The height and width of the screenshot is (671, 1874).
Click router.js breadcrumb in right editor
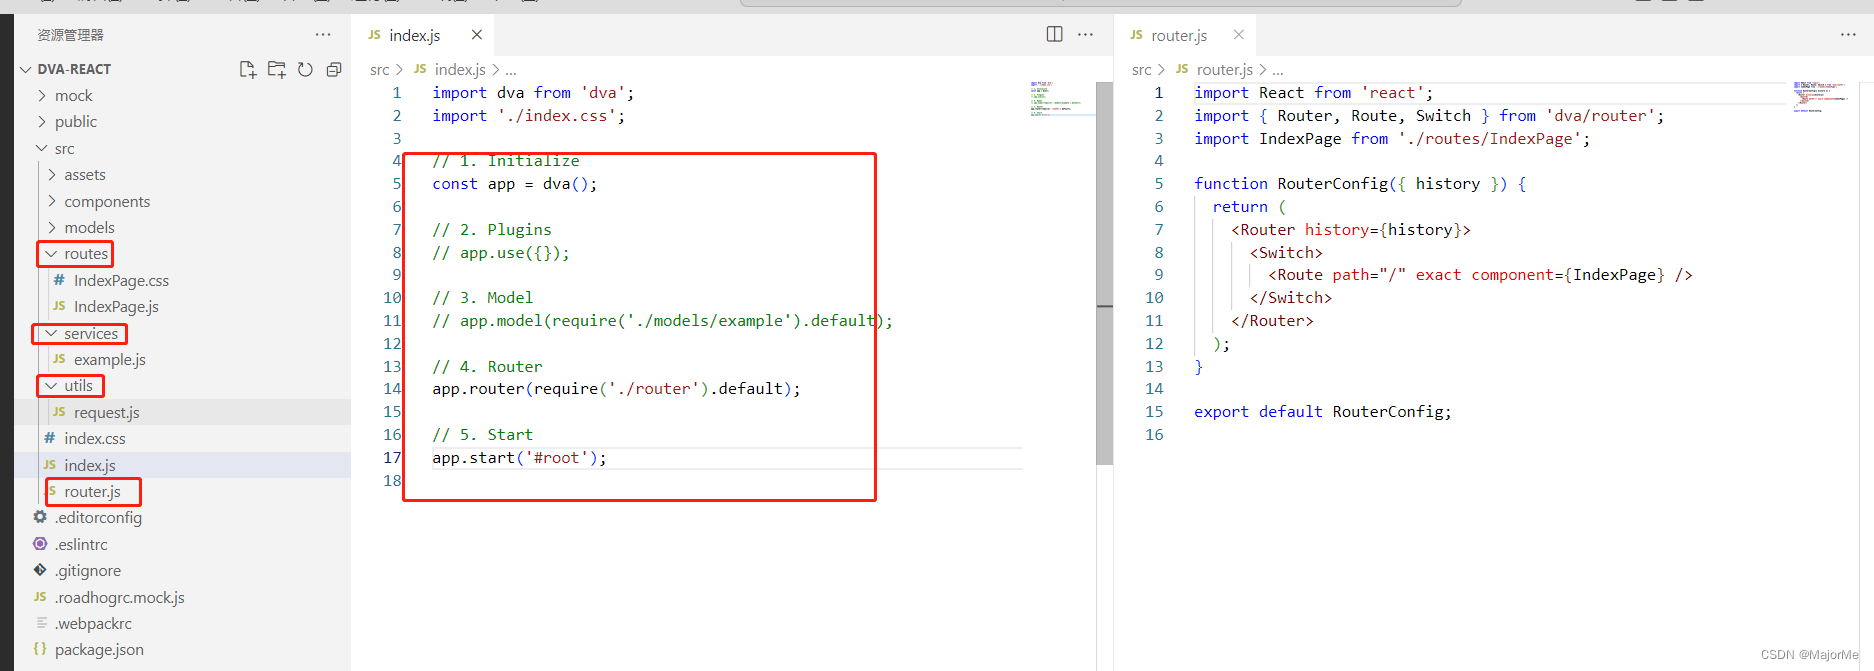(1225, 69)
